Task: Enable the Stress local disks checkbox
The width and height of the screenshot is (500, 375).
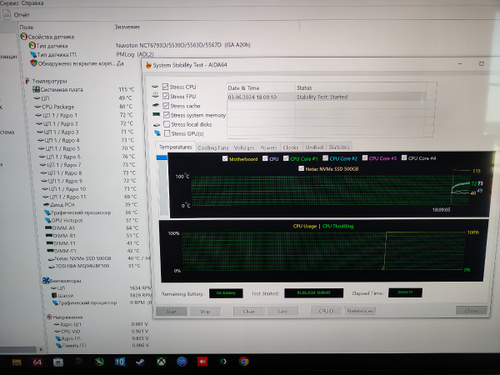Action: point(167,124)
